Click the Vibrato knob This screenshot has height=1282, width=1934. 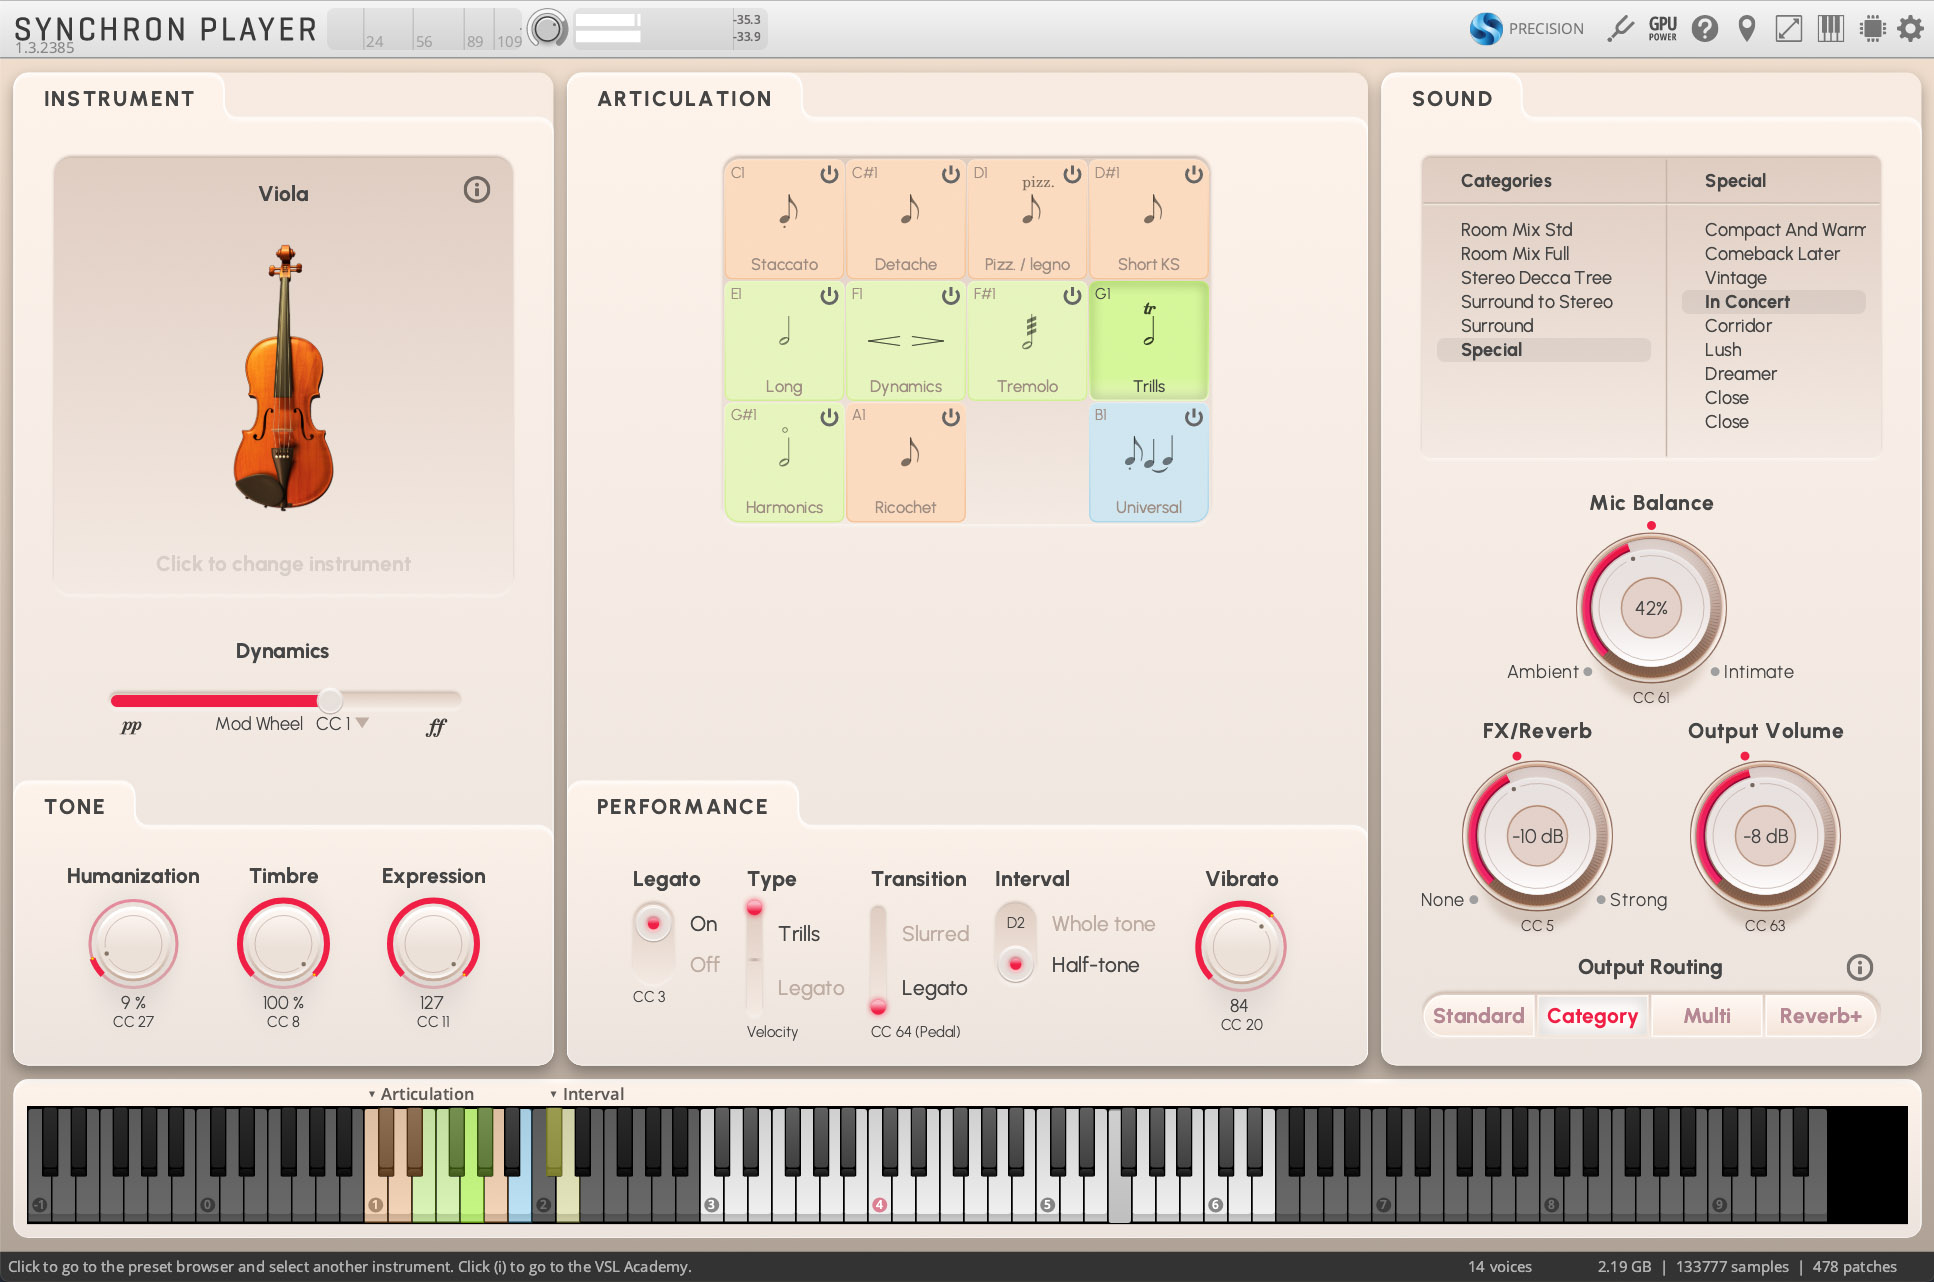click(1241, 947)
